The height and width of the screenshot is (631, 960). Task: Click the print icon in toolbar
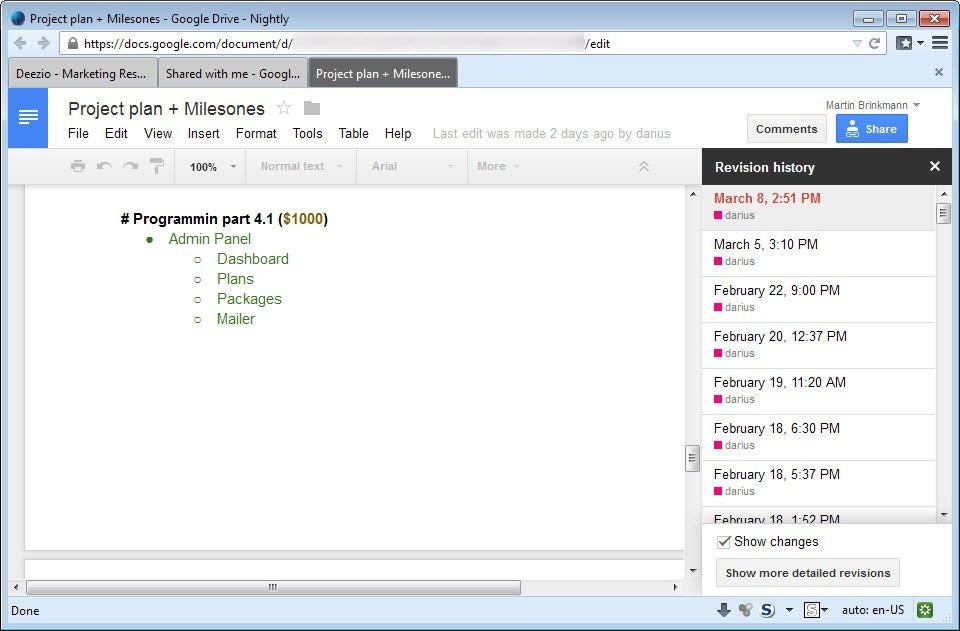click(78, 166)
